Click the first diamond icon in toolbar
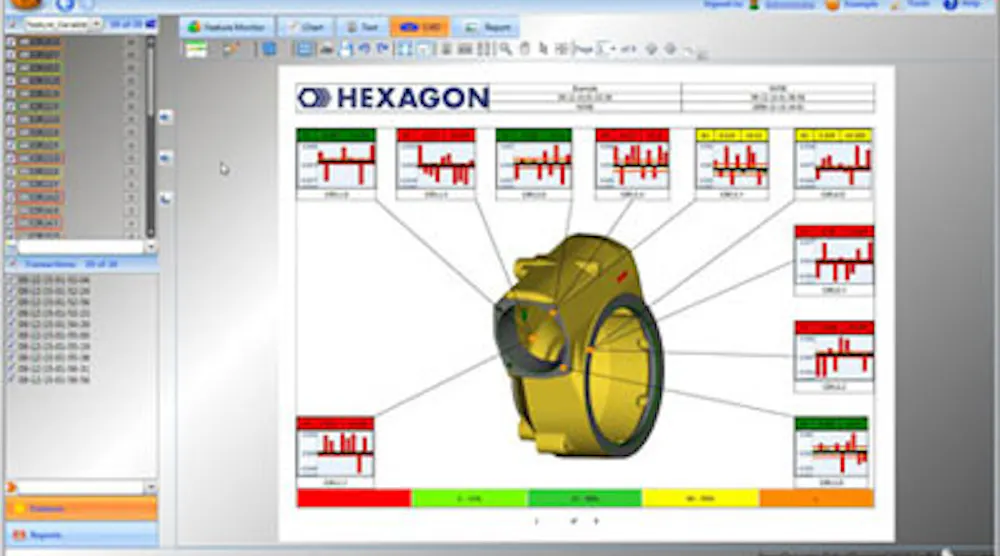The width and height of the screenshot is (1000, 556). [x=651, y=49]
